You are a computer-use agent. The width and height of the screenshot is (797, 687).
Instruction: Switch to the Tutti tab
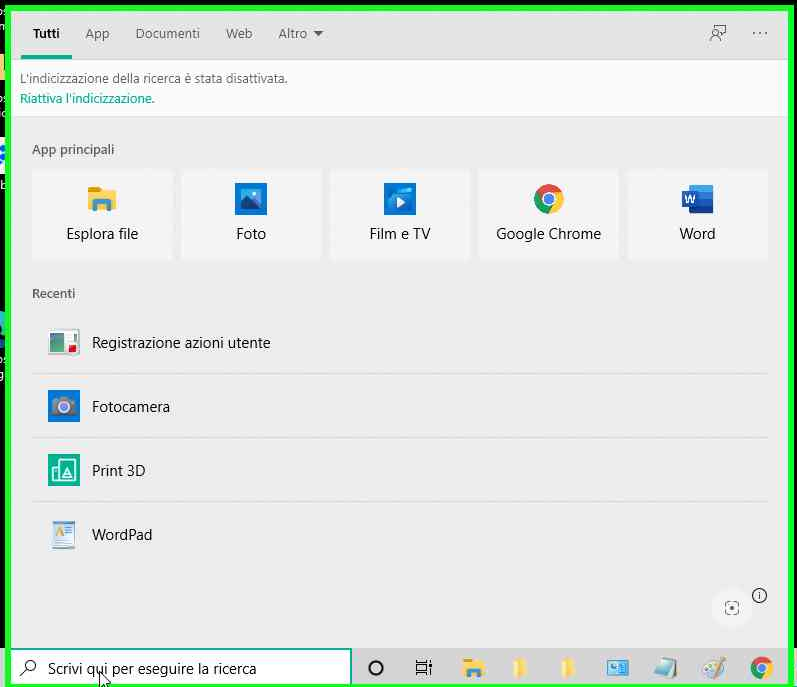coord(46,34)
